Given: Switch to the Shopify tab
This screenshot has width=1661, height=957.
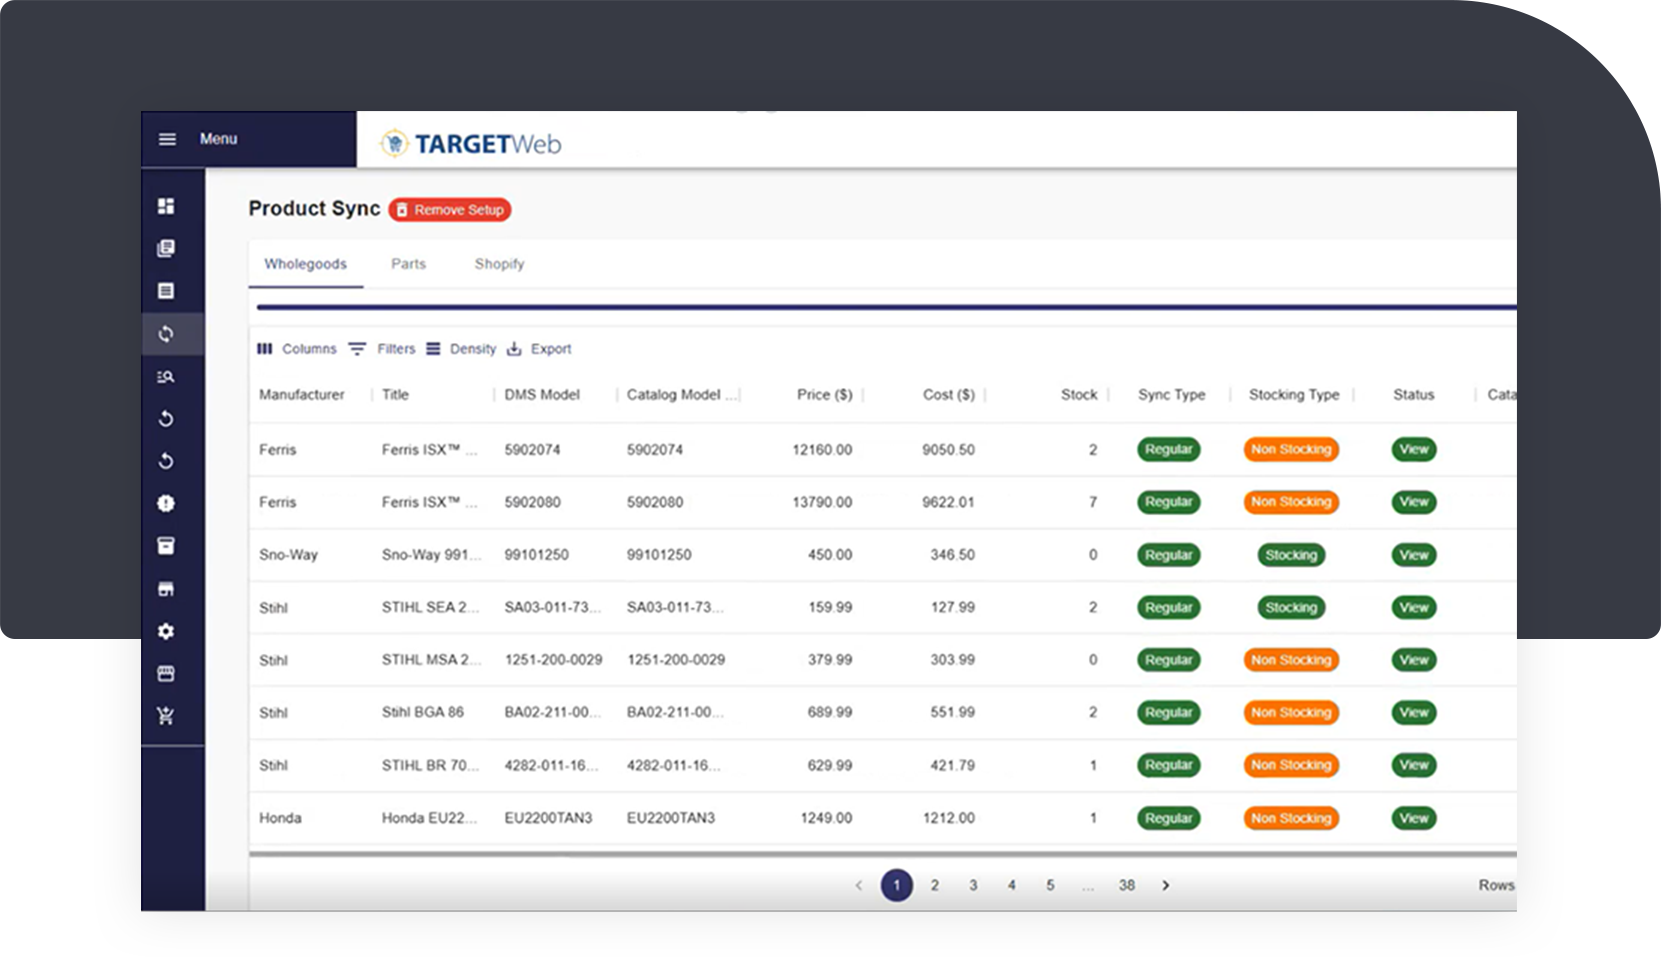Looking at the screenshot, I should (499, 264).
